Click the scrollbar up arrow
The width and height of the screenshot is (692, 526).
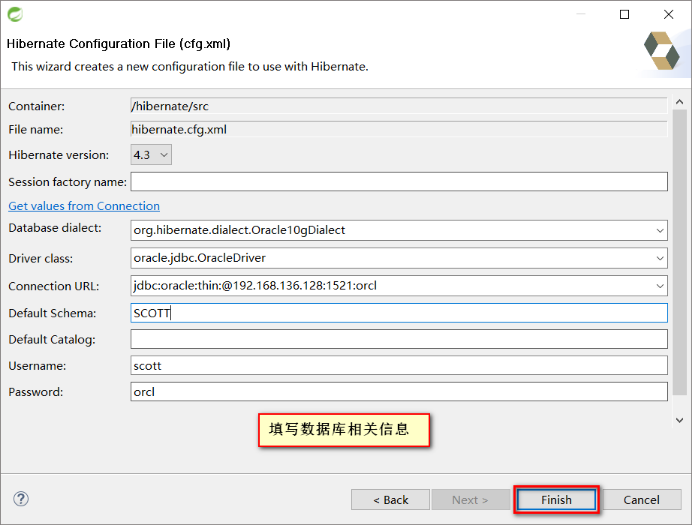[x=680, y=102]
